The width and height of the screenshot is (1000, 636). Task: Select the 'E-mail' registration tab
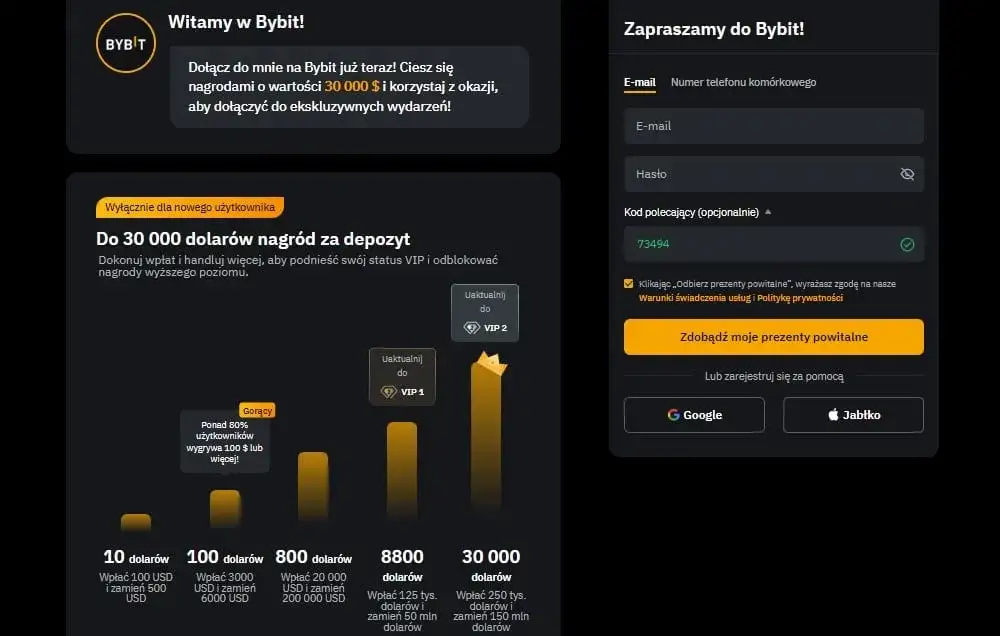pyautogui.click(x=640, y=83)
